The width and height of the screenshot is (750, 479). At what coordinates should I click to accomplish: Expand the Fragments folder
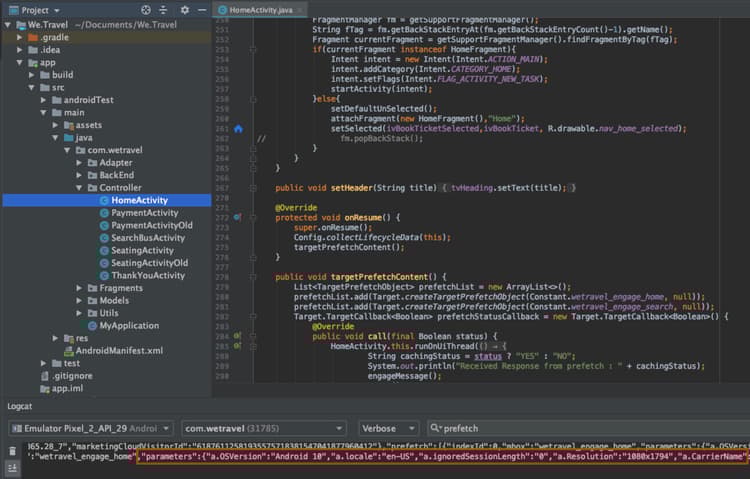click(x=80, y=288)
